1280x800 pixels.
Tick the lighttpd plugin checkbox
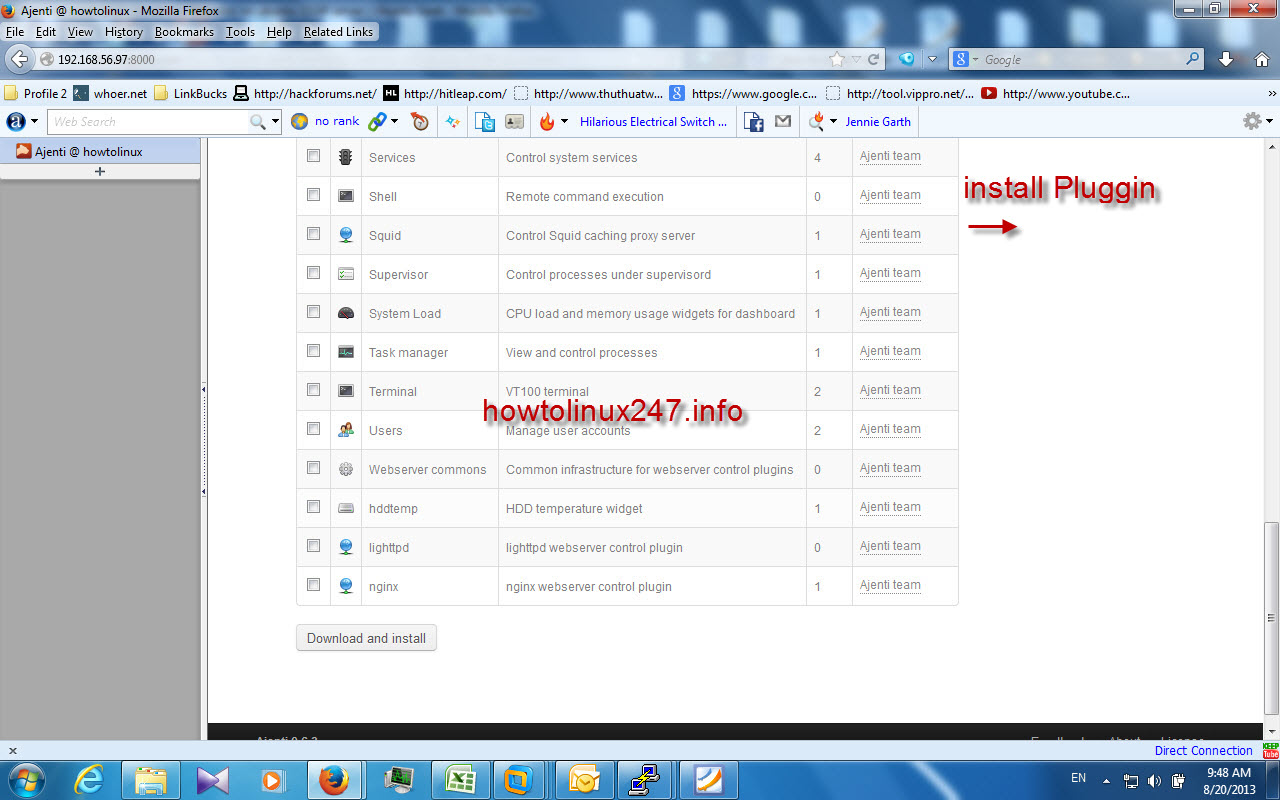point(313,546)
